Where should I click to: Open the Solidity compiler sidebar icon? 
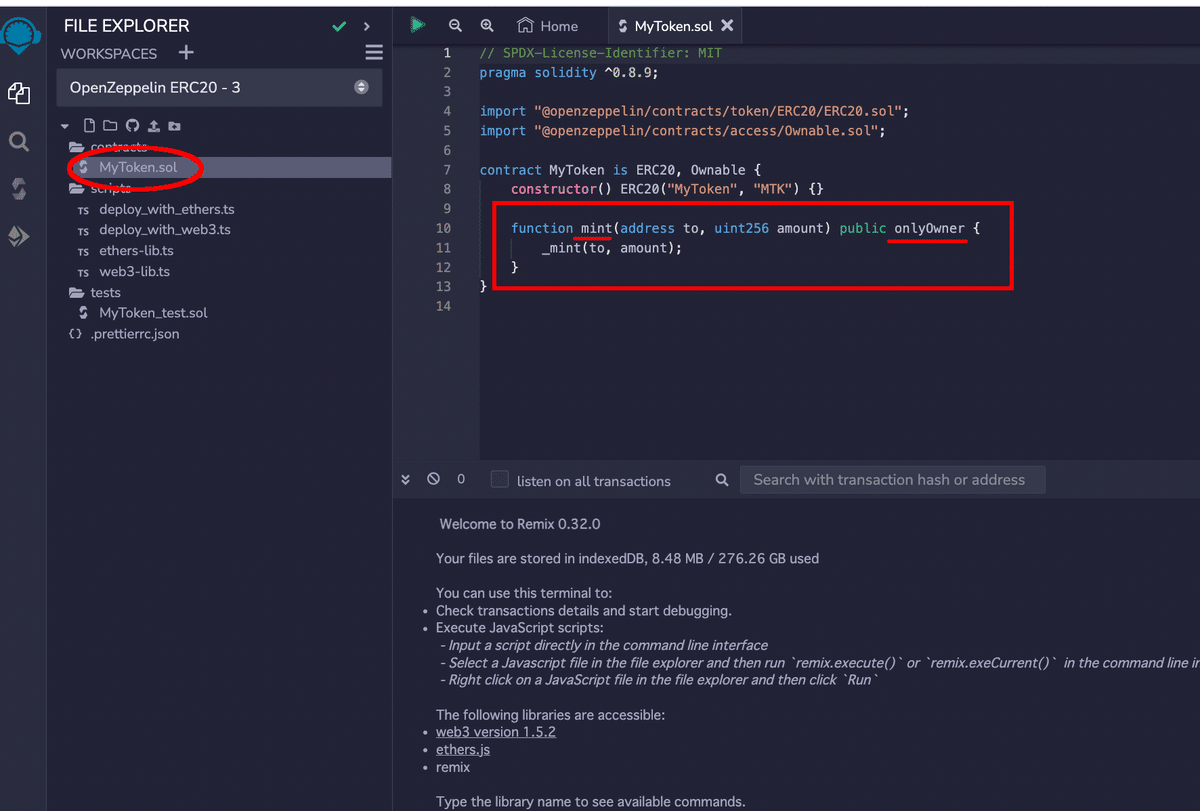click(19, 189)
